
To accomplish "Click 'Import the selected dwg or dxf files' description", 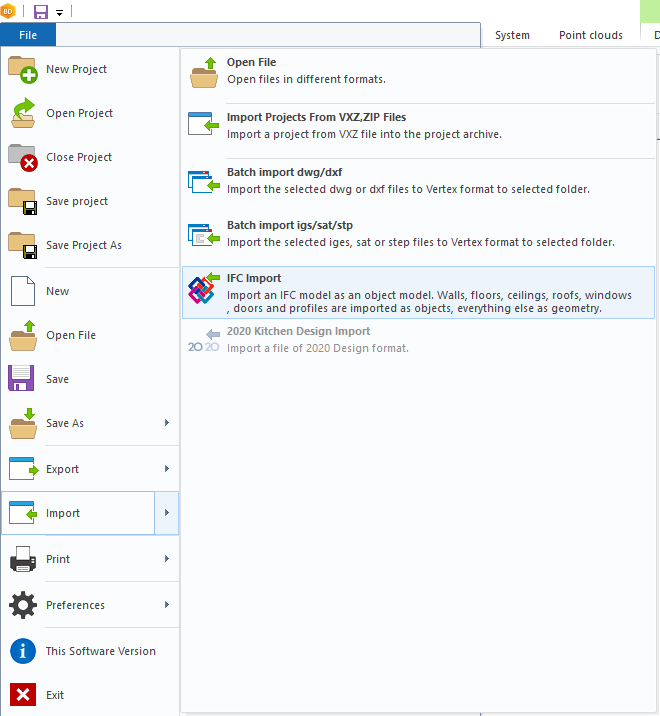I will 408,189.
